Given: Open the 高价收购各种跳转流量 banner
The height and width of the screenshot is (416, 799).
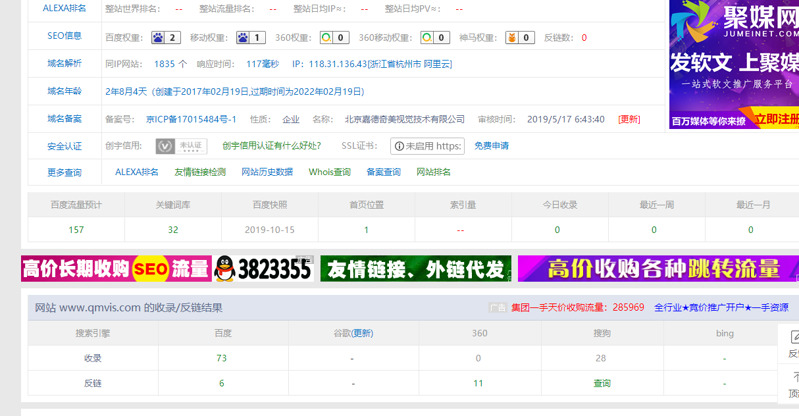Looking at the screenshot, I should click(658, 269).
